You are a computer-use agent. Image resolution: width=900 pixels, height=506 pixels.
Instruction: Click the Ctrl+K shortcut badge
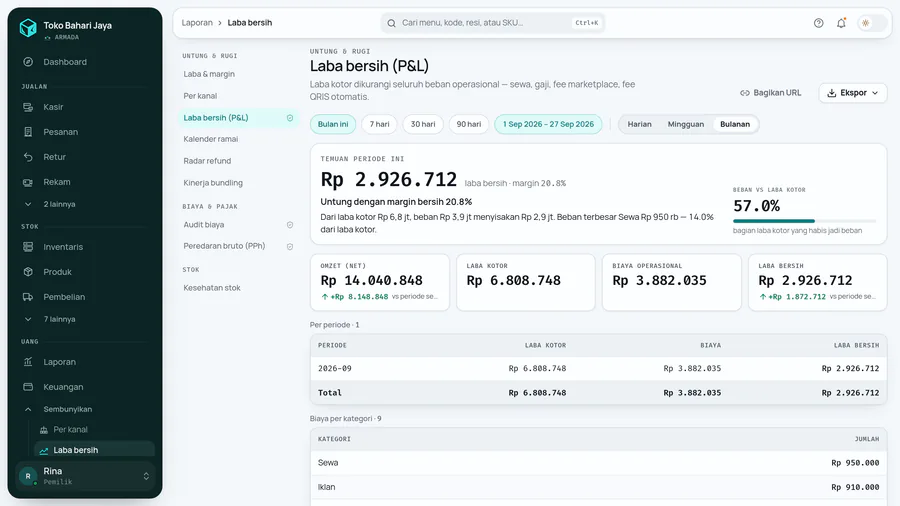[x=587, y=23]
